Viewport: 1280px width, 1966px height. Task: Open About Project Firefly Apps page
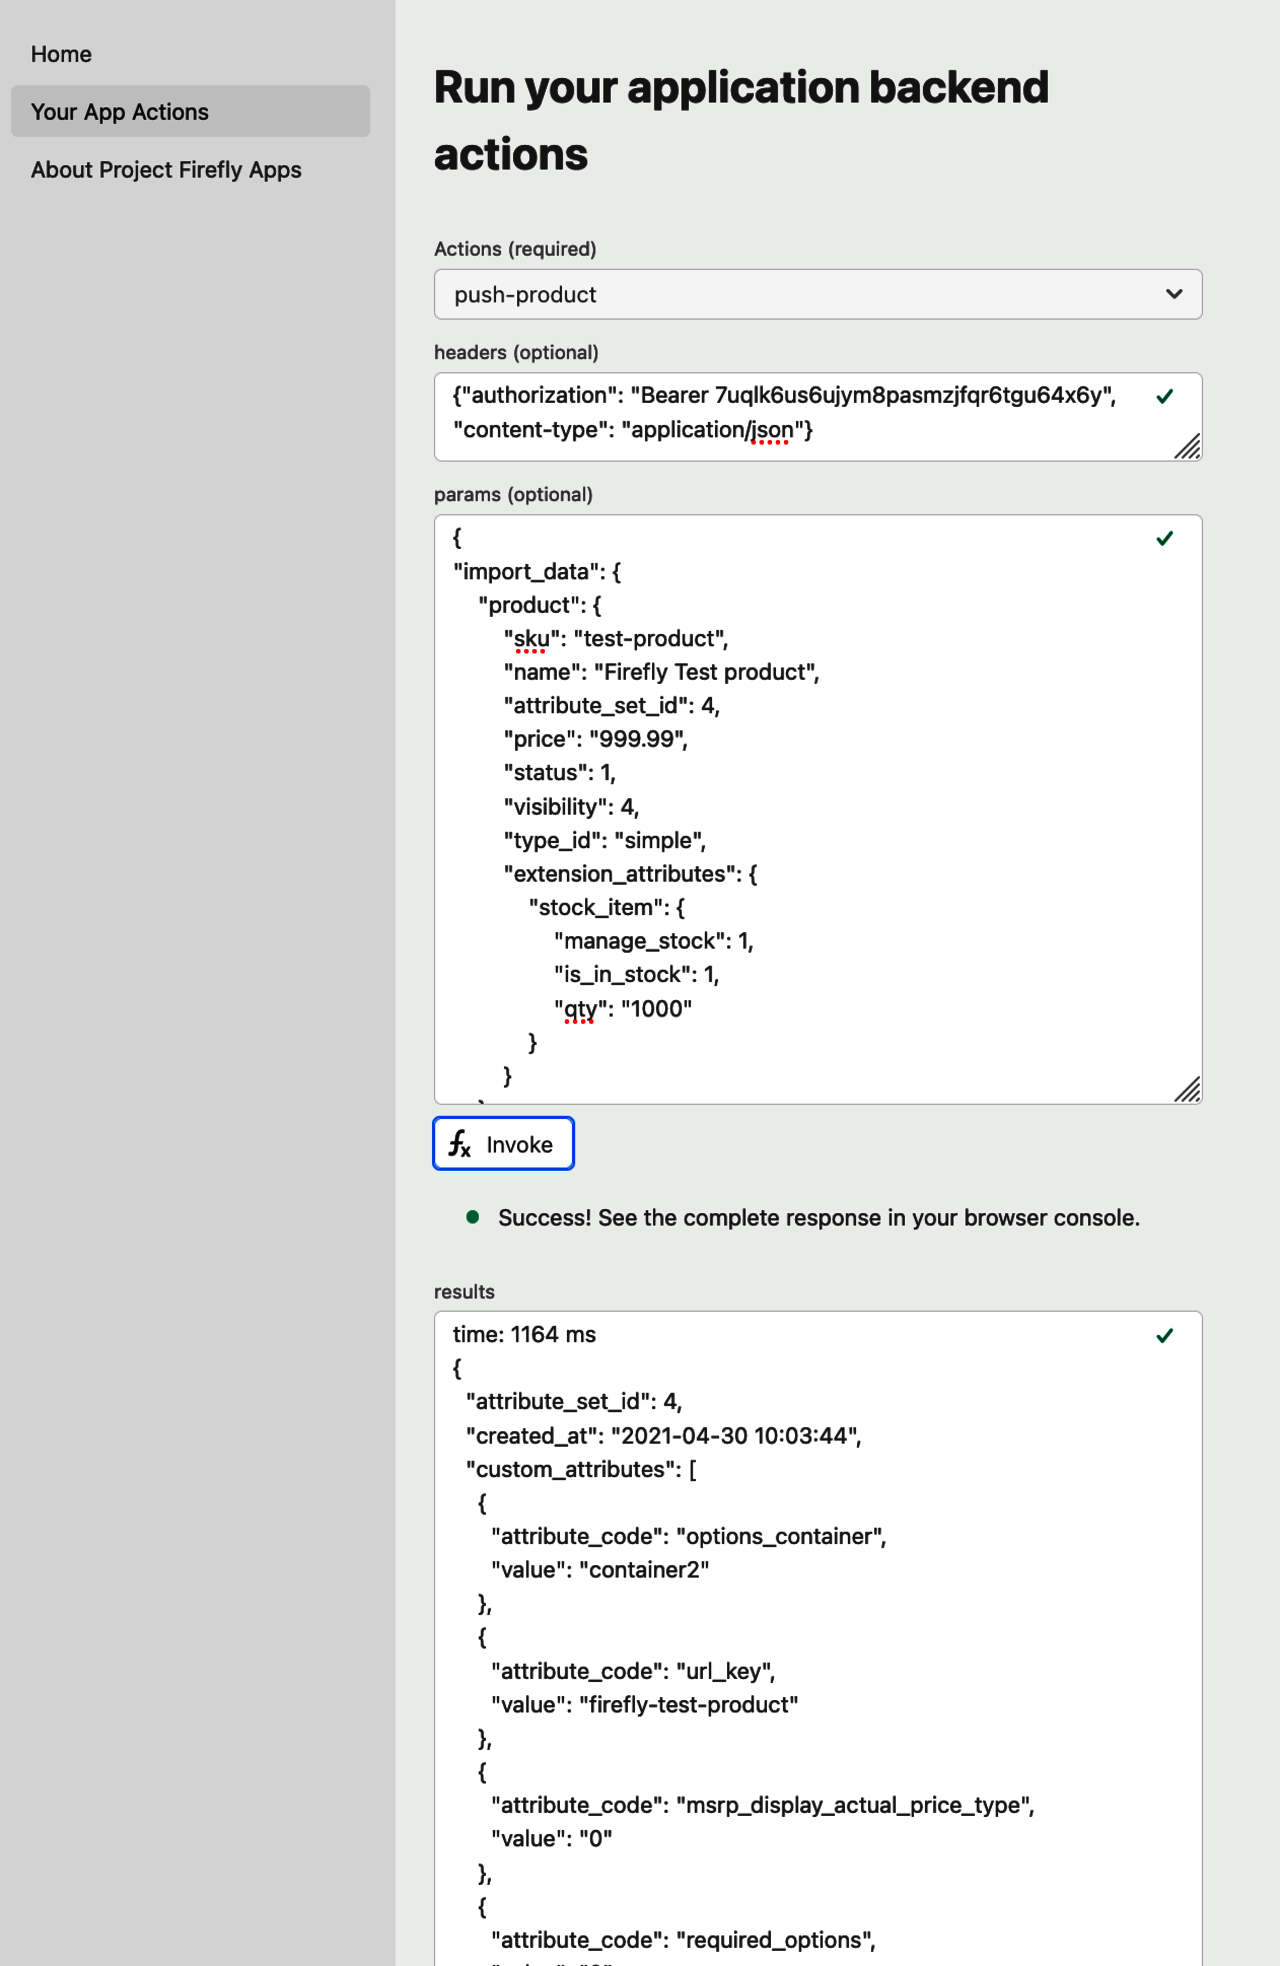point(166,170)
